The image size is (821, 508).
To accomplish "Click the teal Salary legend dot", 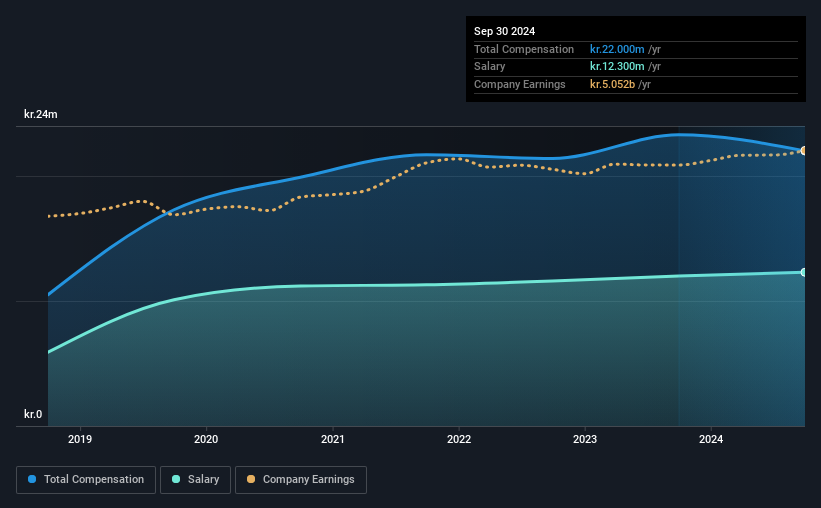I will pos(176,479).
